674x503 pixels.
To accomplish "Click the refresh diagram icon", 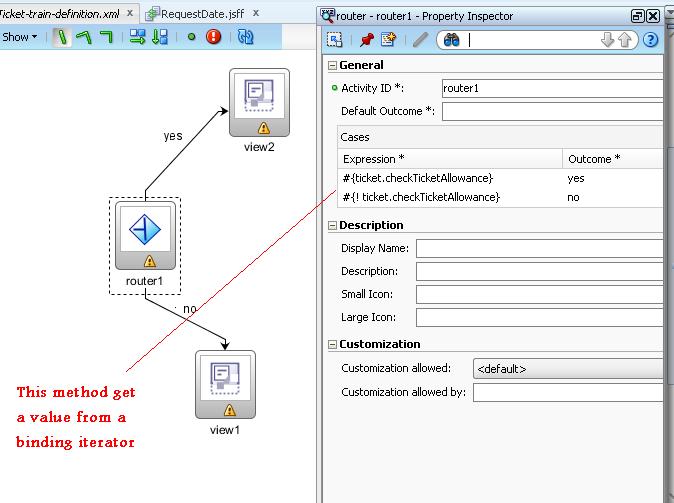I will 245,37.
